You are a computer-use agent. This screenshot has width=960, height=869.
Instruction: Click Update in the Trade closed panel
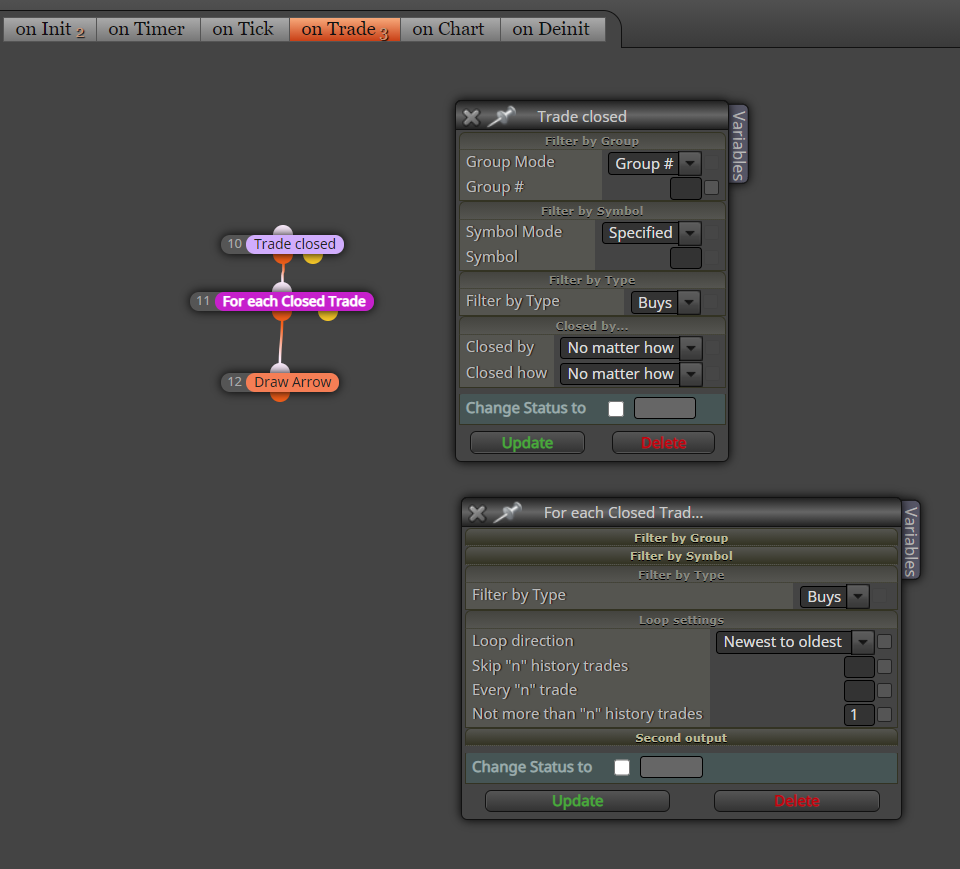click(x=527, y=443)
